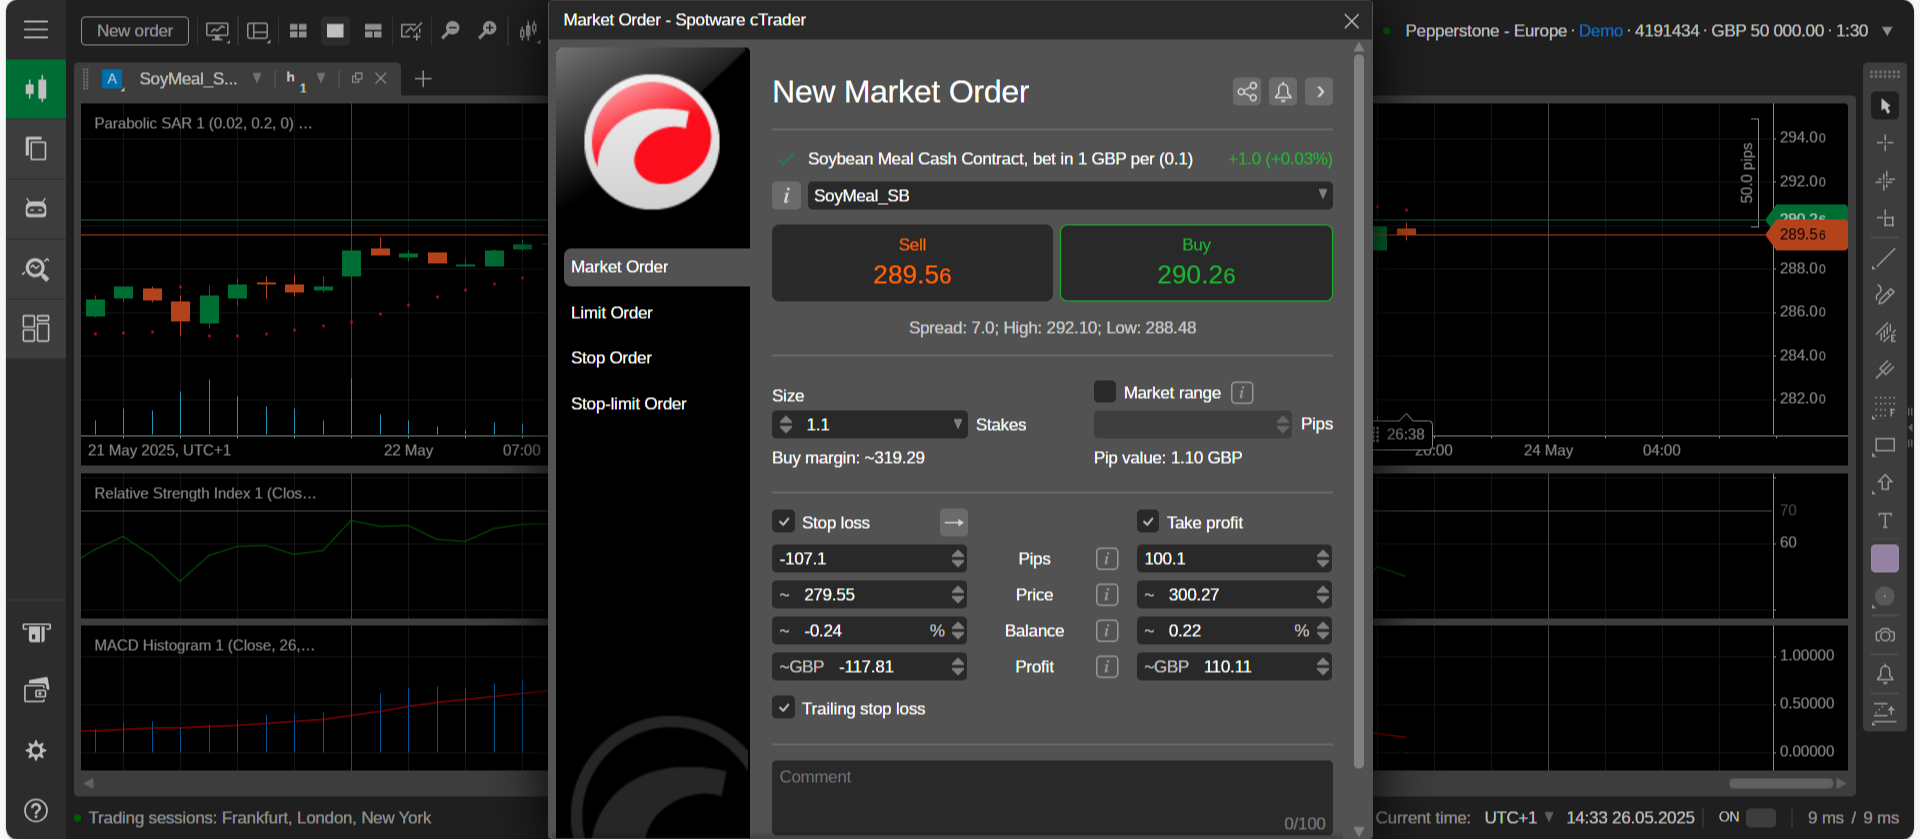The width and height of the screenshot is (1920, 839).
Task: Open the h1 timeframe dropdown
Action: (x=321, y=78)
